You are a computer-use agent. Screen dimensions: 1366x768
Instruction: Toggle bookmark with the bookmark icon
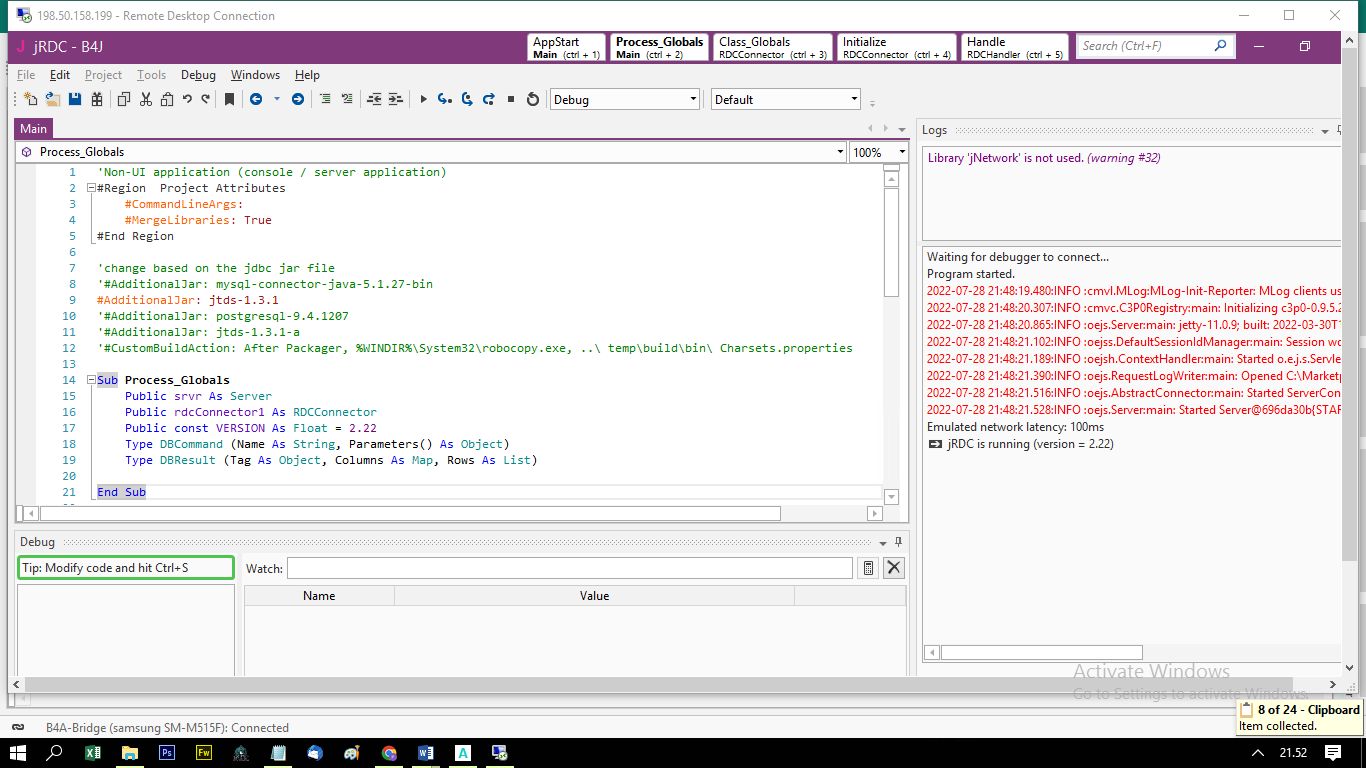pyautogui.click(x=229, y=99)
